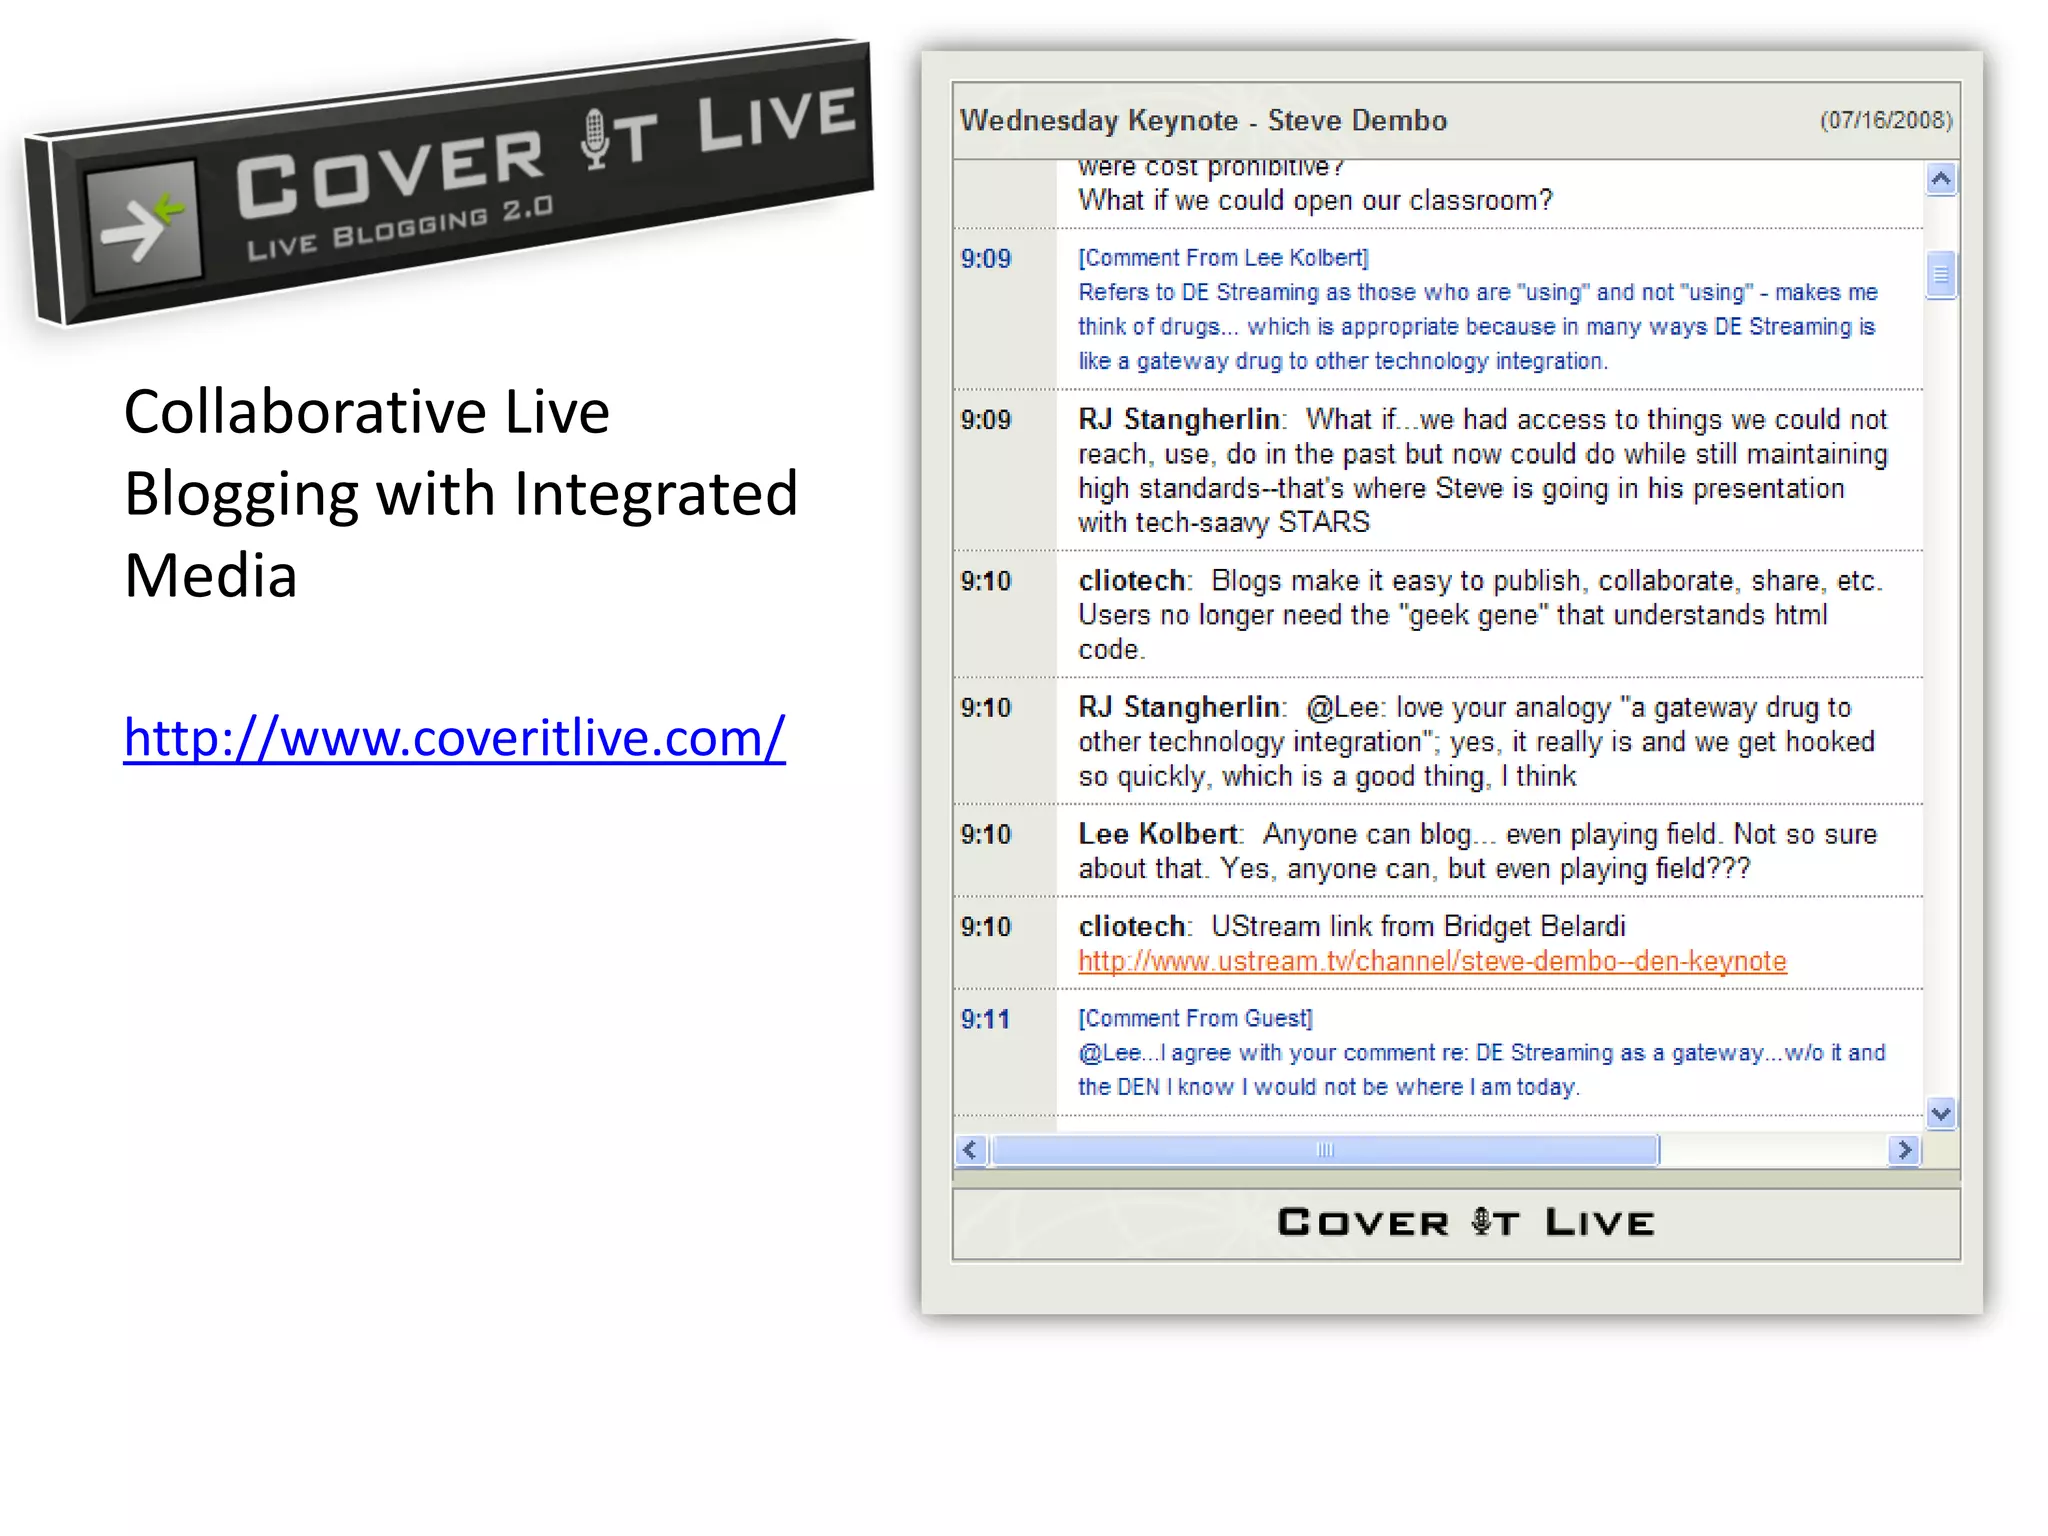Click the Wednesday Keynote title header

point(1203,121)
